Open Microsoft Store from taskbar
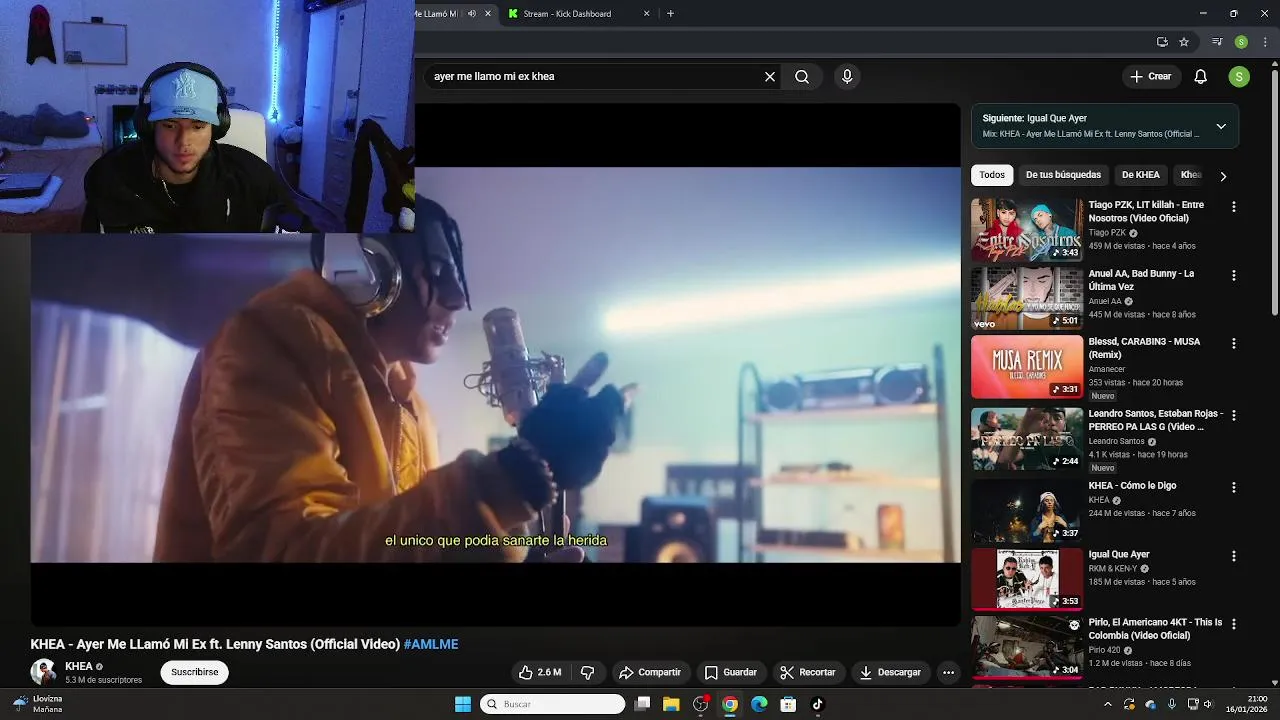 [788, 704]
